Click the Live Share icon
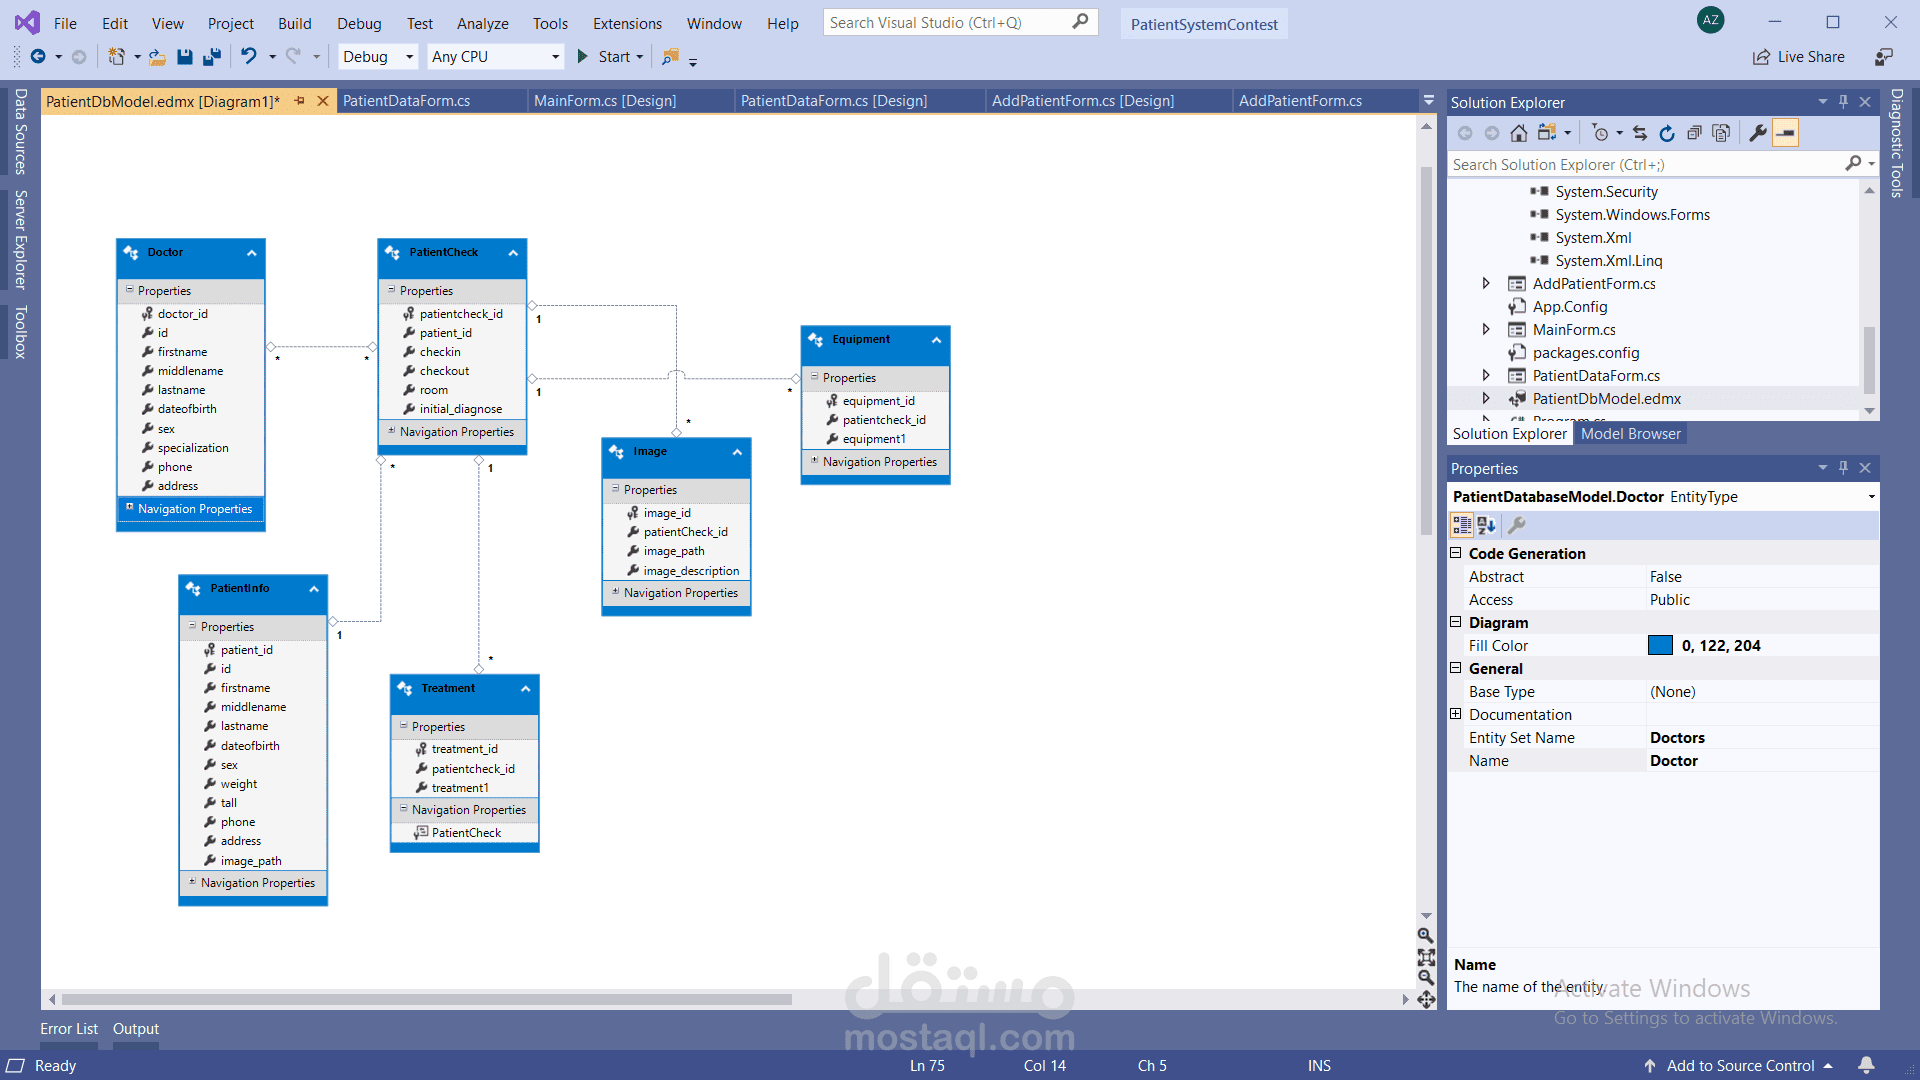 pos(1762,57)
